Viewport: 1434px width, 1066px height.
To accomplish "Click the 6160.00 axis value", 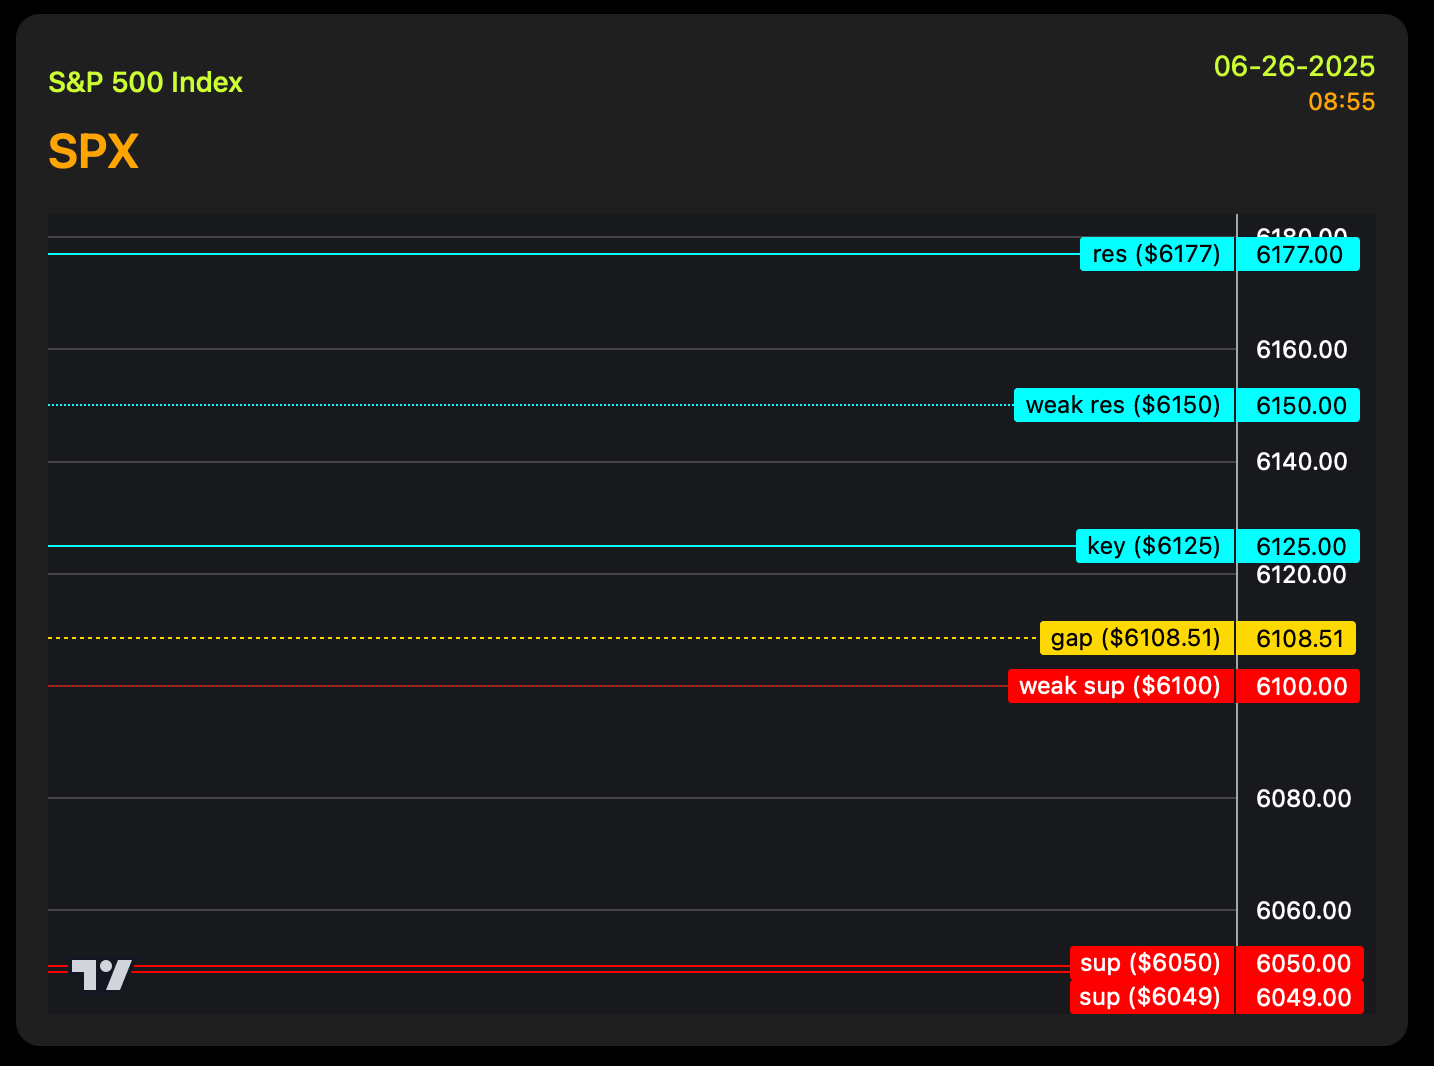I will pyautogui.click(x=1301, y=349).
